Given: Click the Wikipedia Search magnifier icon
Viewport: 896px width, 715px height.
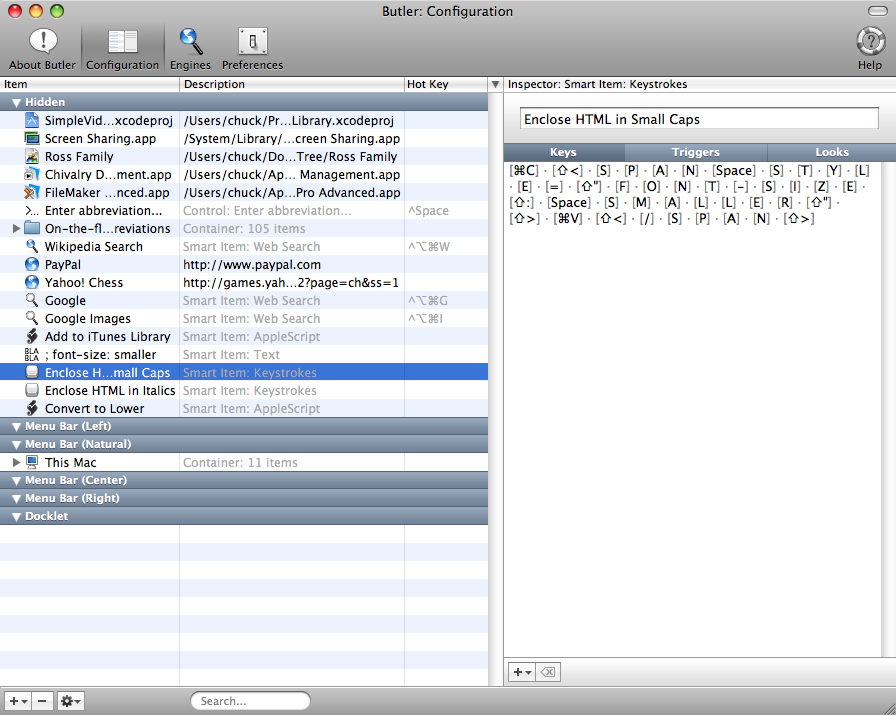Looking at the screenshot, I should pos(32,246).
